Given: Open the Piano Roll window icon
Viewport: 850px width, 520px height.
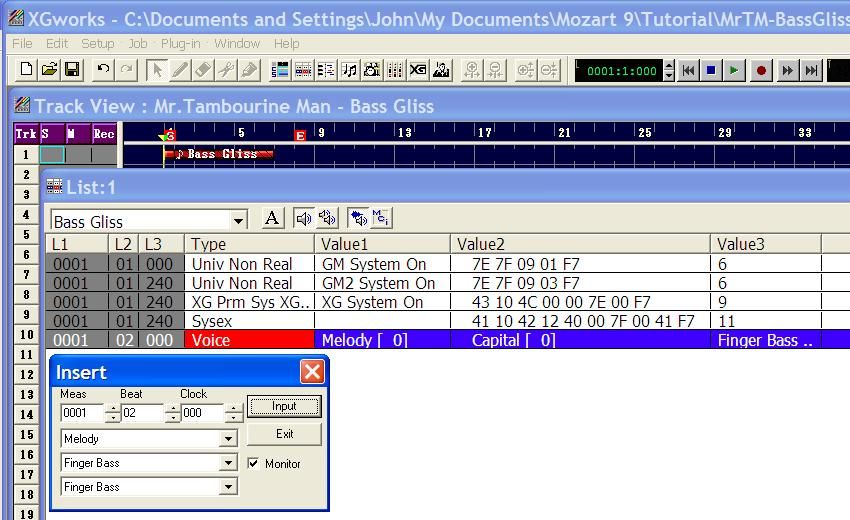Looking at the screenshot, I should point(326,70).
